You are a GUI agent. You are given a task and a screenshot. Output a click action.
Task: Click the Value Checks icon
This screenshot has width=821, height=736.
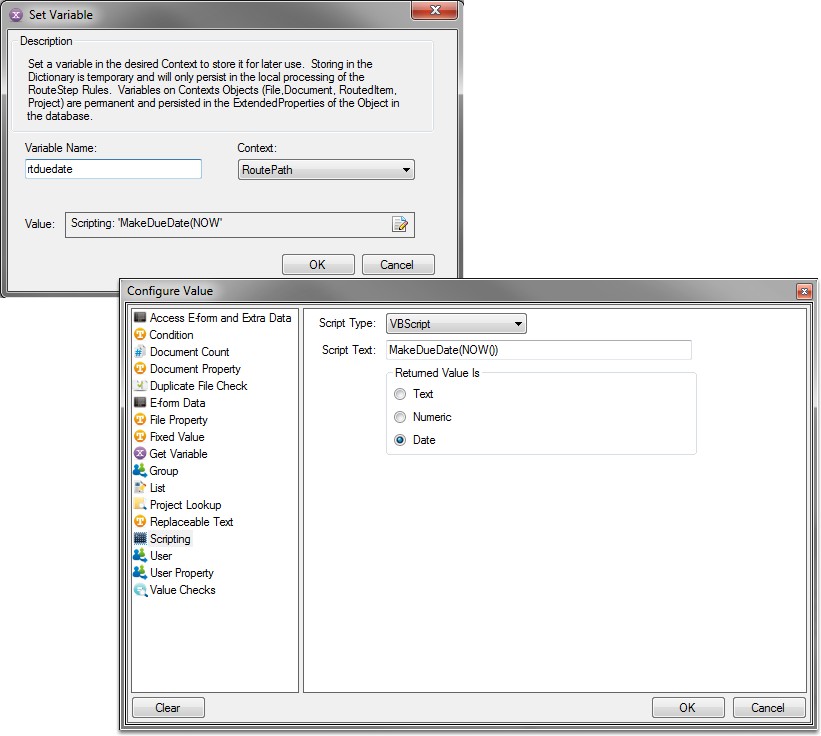140,590
